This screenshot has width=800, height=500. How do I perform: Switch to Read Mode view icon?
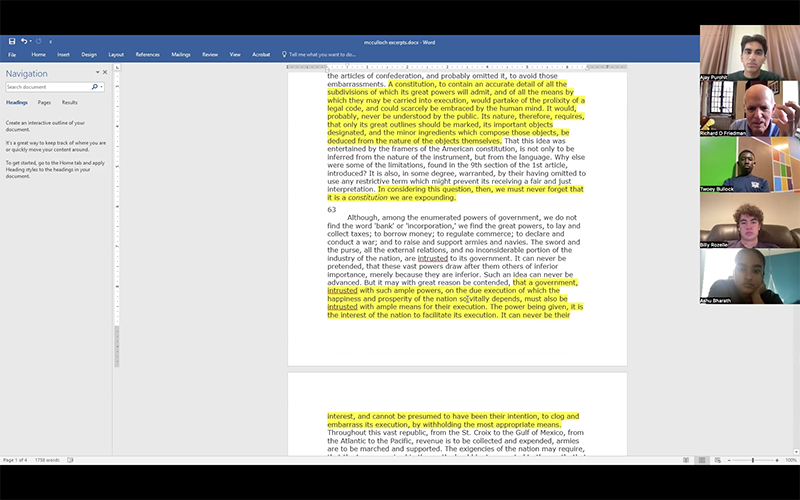[x=685, y=460]
